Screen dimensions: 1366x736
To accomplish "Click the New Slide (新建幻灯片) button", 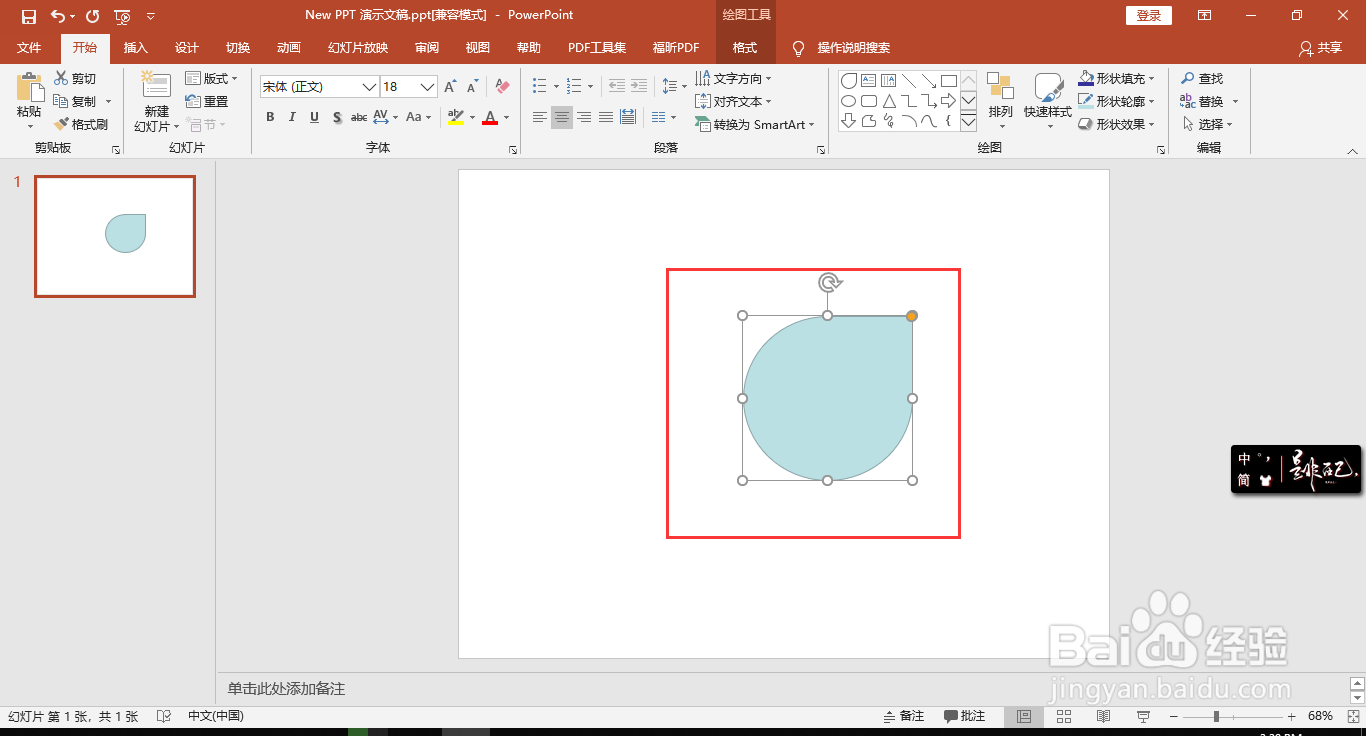I will pos(156,101).
